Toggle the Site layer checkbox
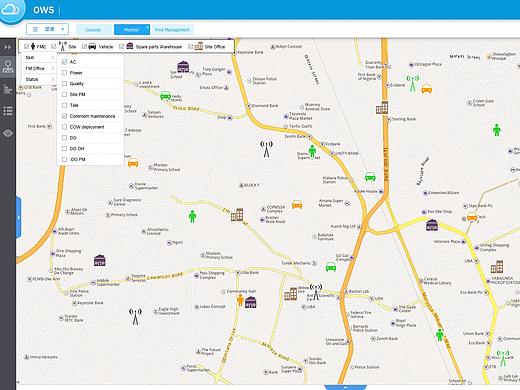The height and width of the screenshot is (390, 520). (x=54, y=47)
